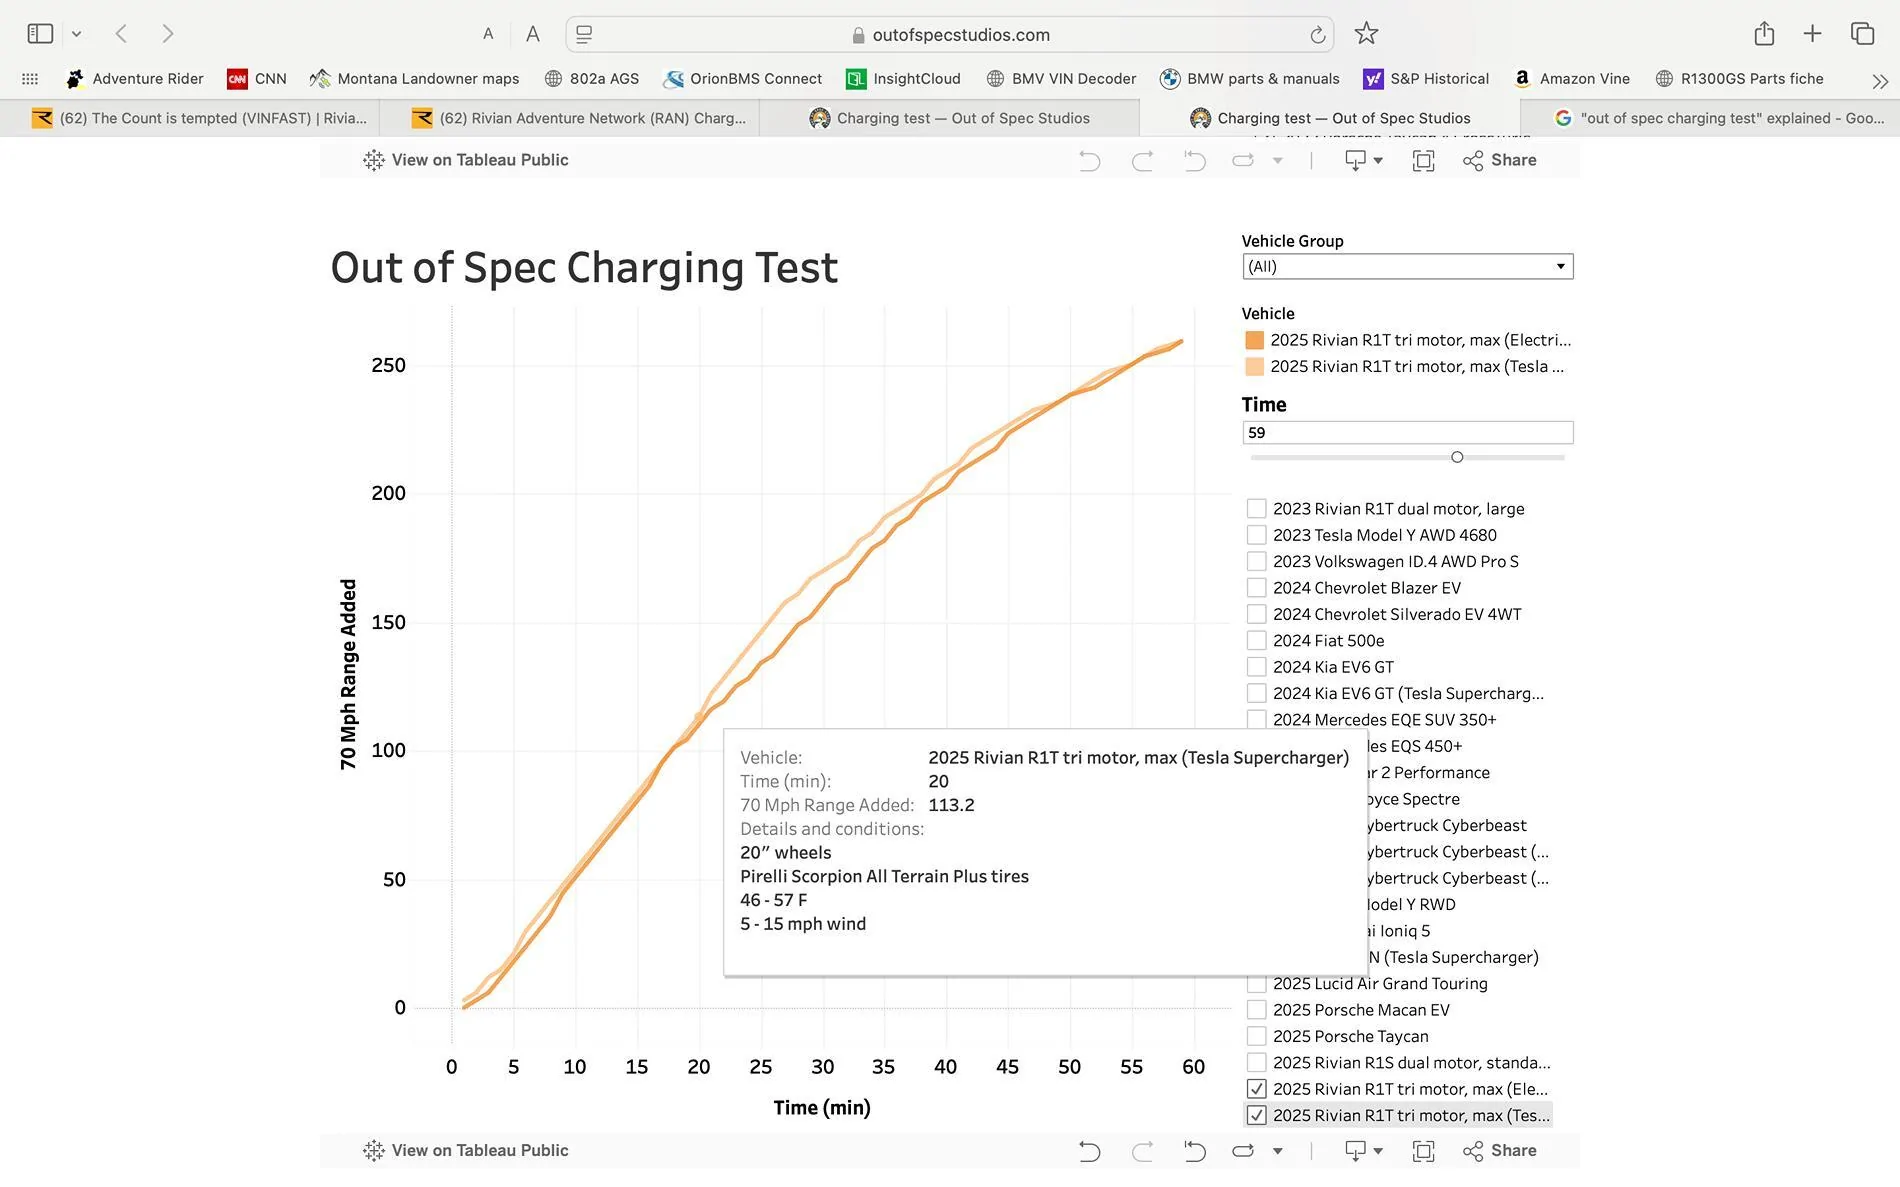This screenshot has width=1900, height=1187.
Task: Open a new tab with plus icon
Action: [x=1812, y=34]
